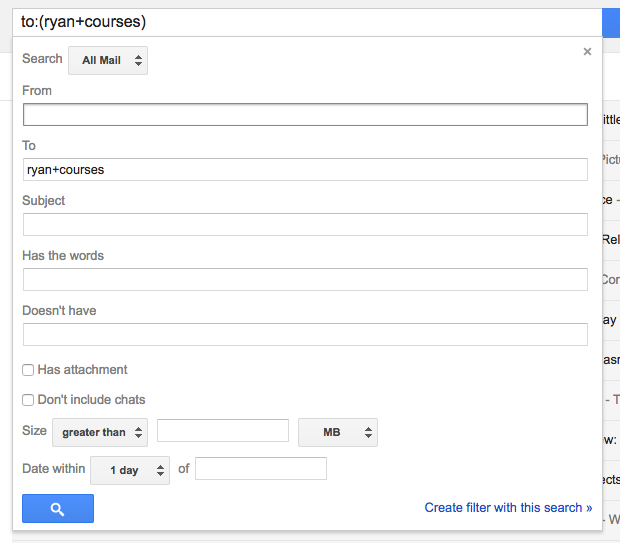This screenshot has width=620, height=543.
Task: Click into the Subject text field
Action: (x=305, y=224)
